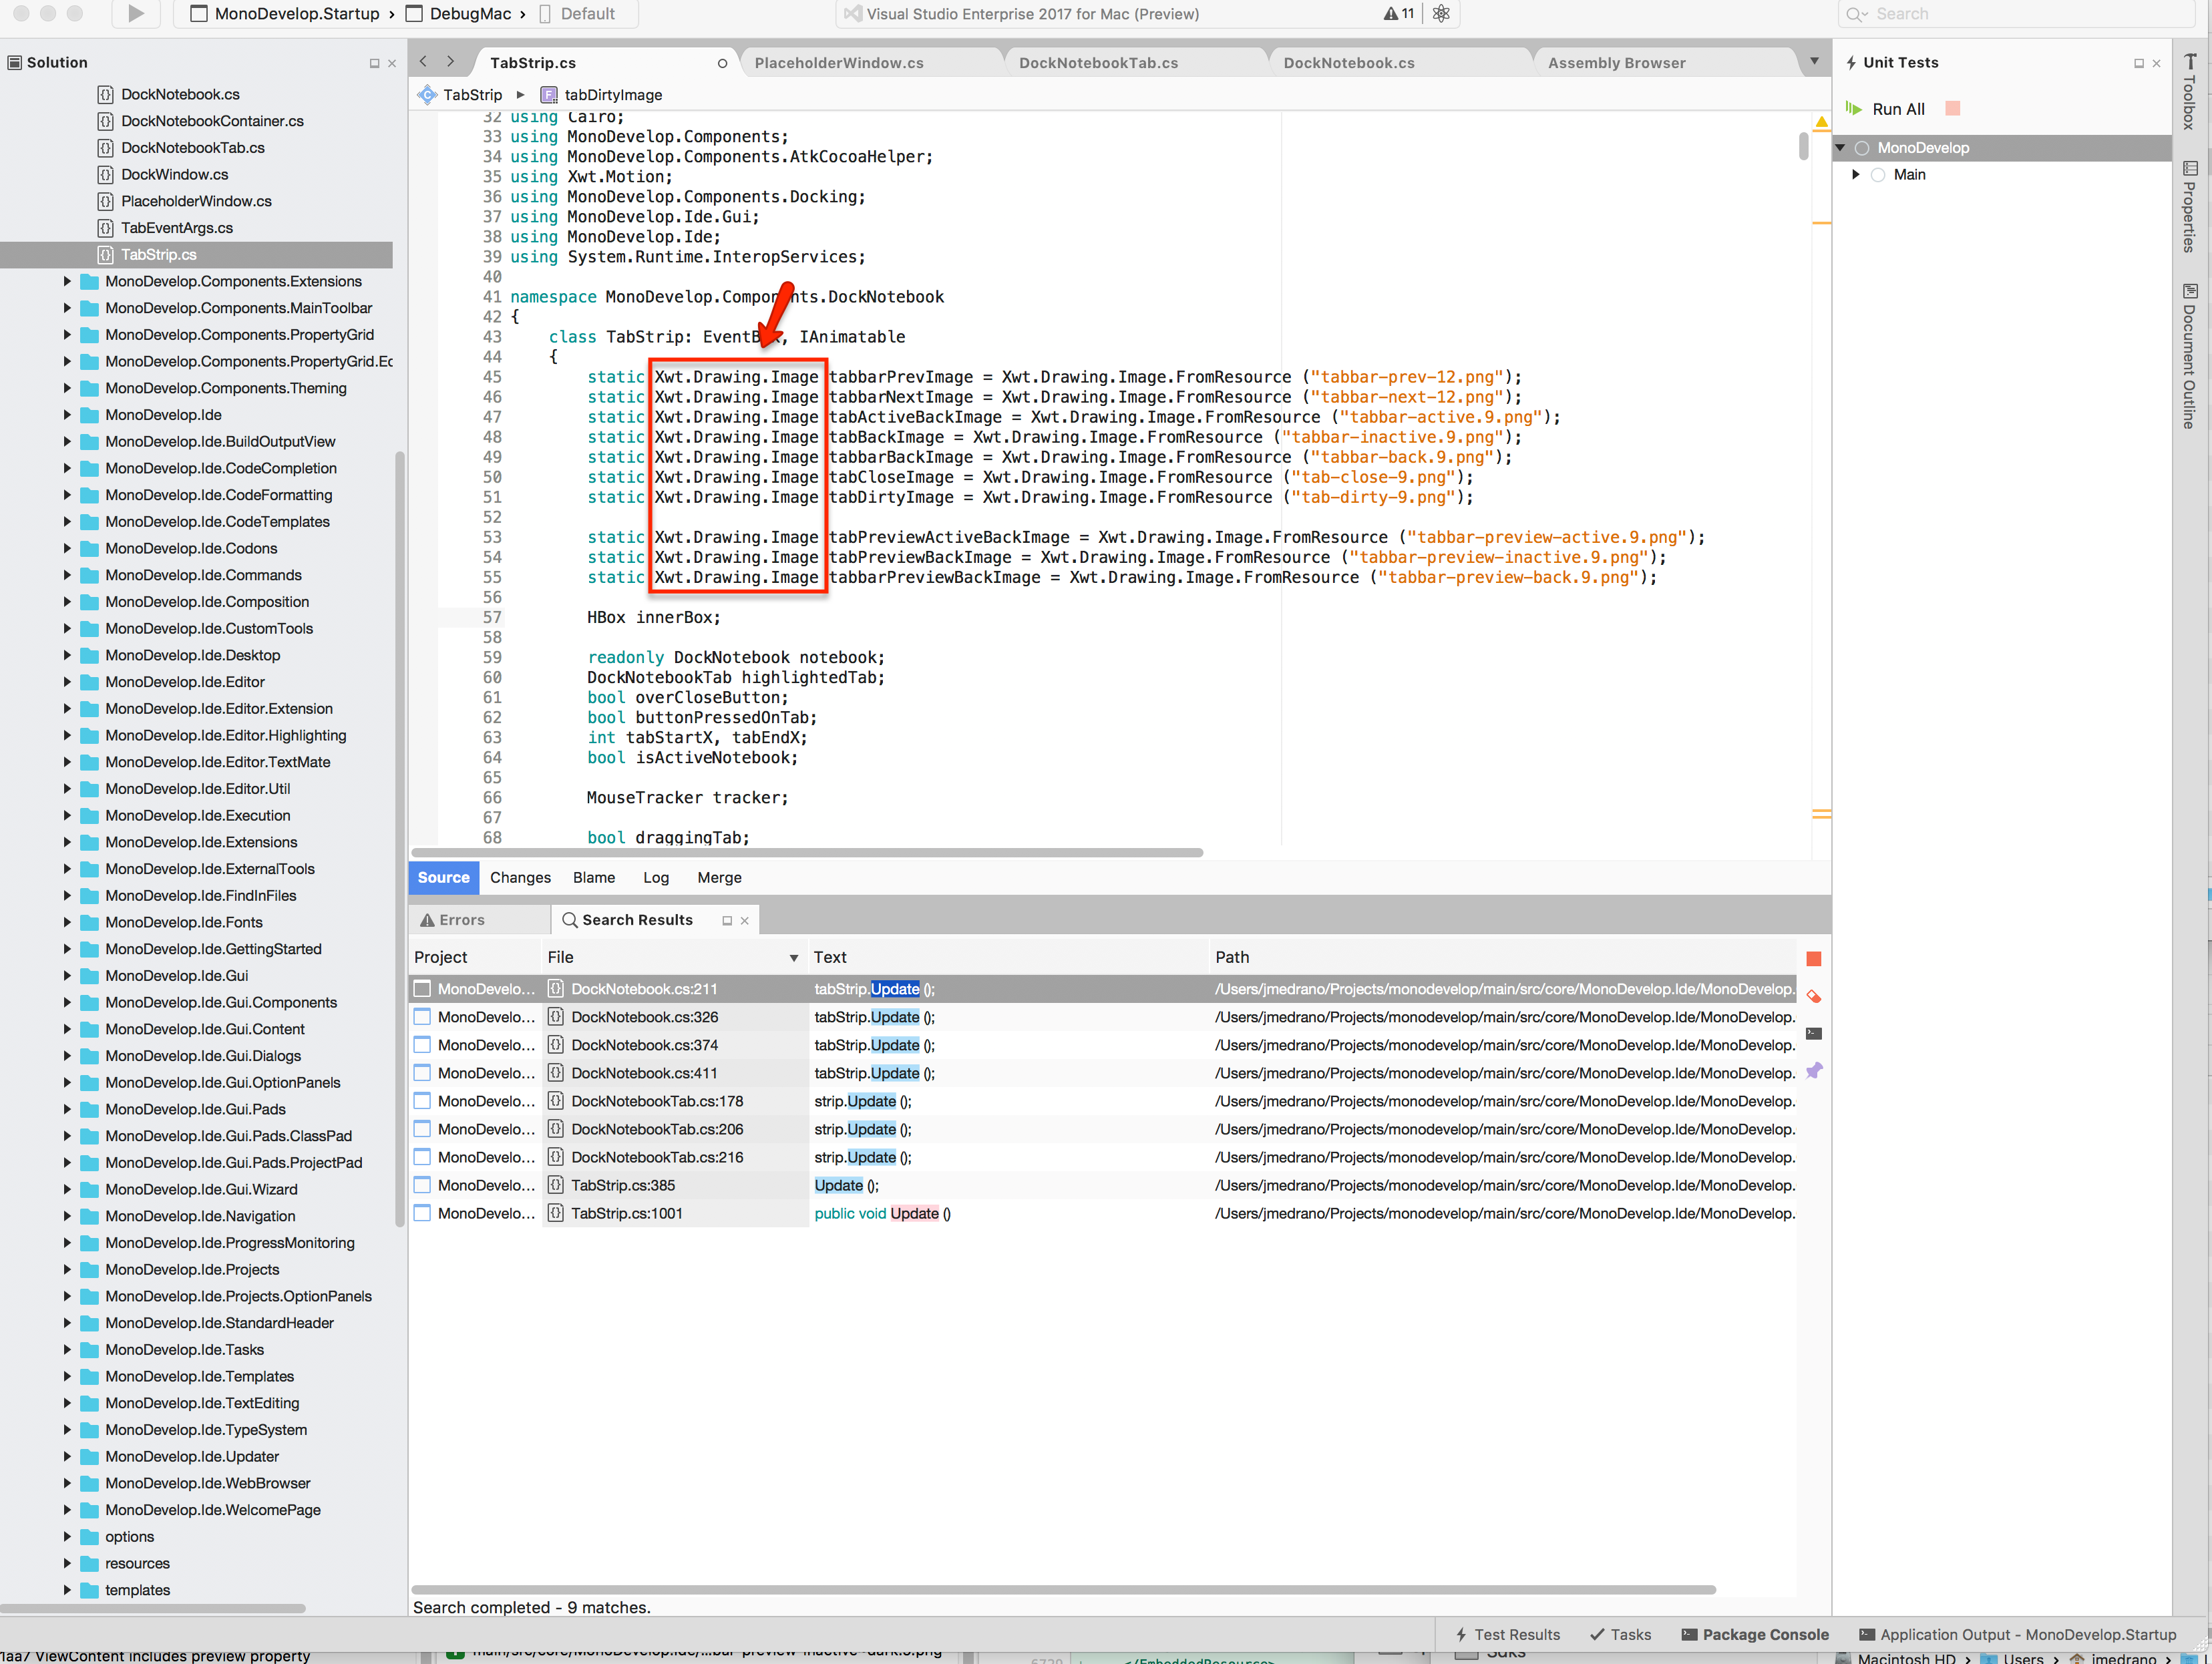Open the Assembly Browser tab
The width and height of the screenshot is (2212, 1664).
point(1616,63)
